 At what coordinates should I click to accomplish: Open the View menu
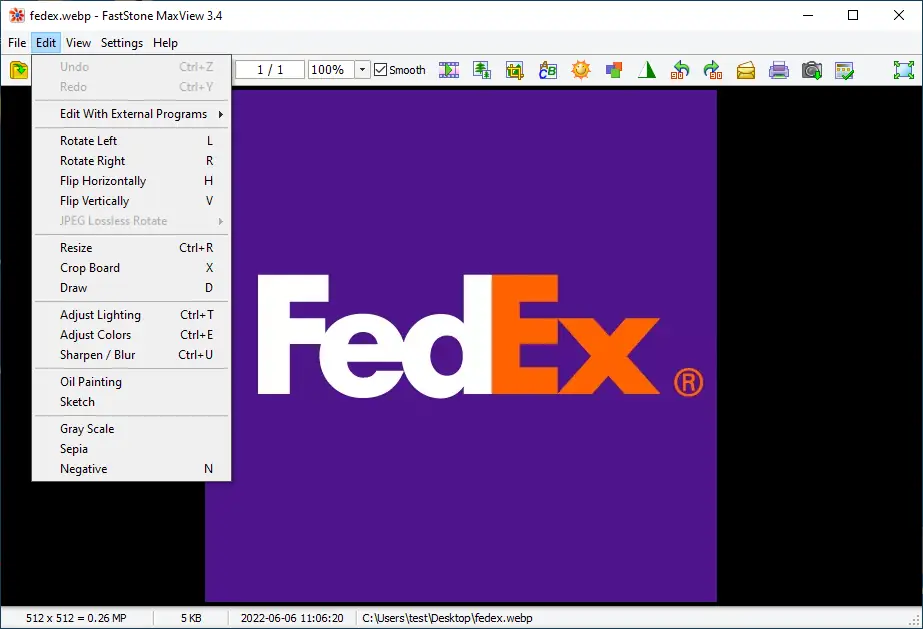pyautogui.click(x=78, y=43)
